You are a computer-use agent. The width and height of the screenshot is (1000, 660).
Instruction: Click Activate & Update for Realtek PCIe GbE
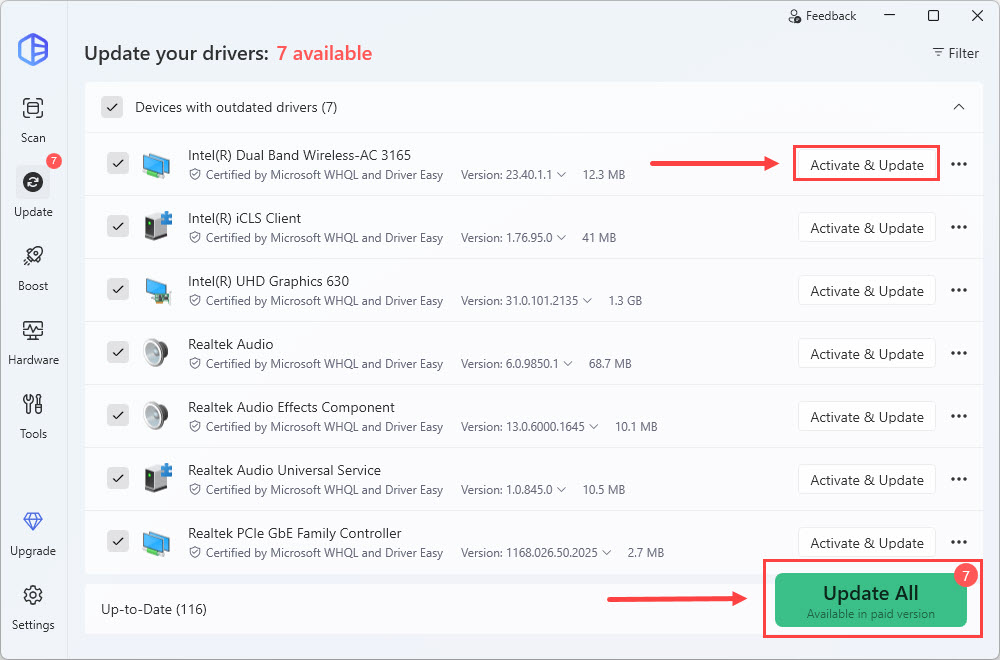click(866, 543)
